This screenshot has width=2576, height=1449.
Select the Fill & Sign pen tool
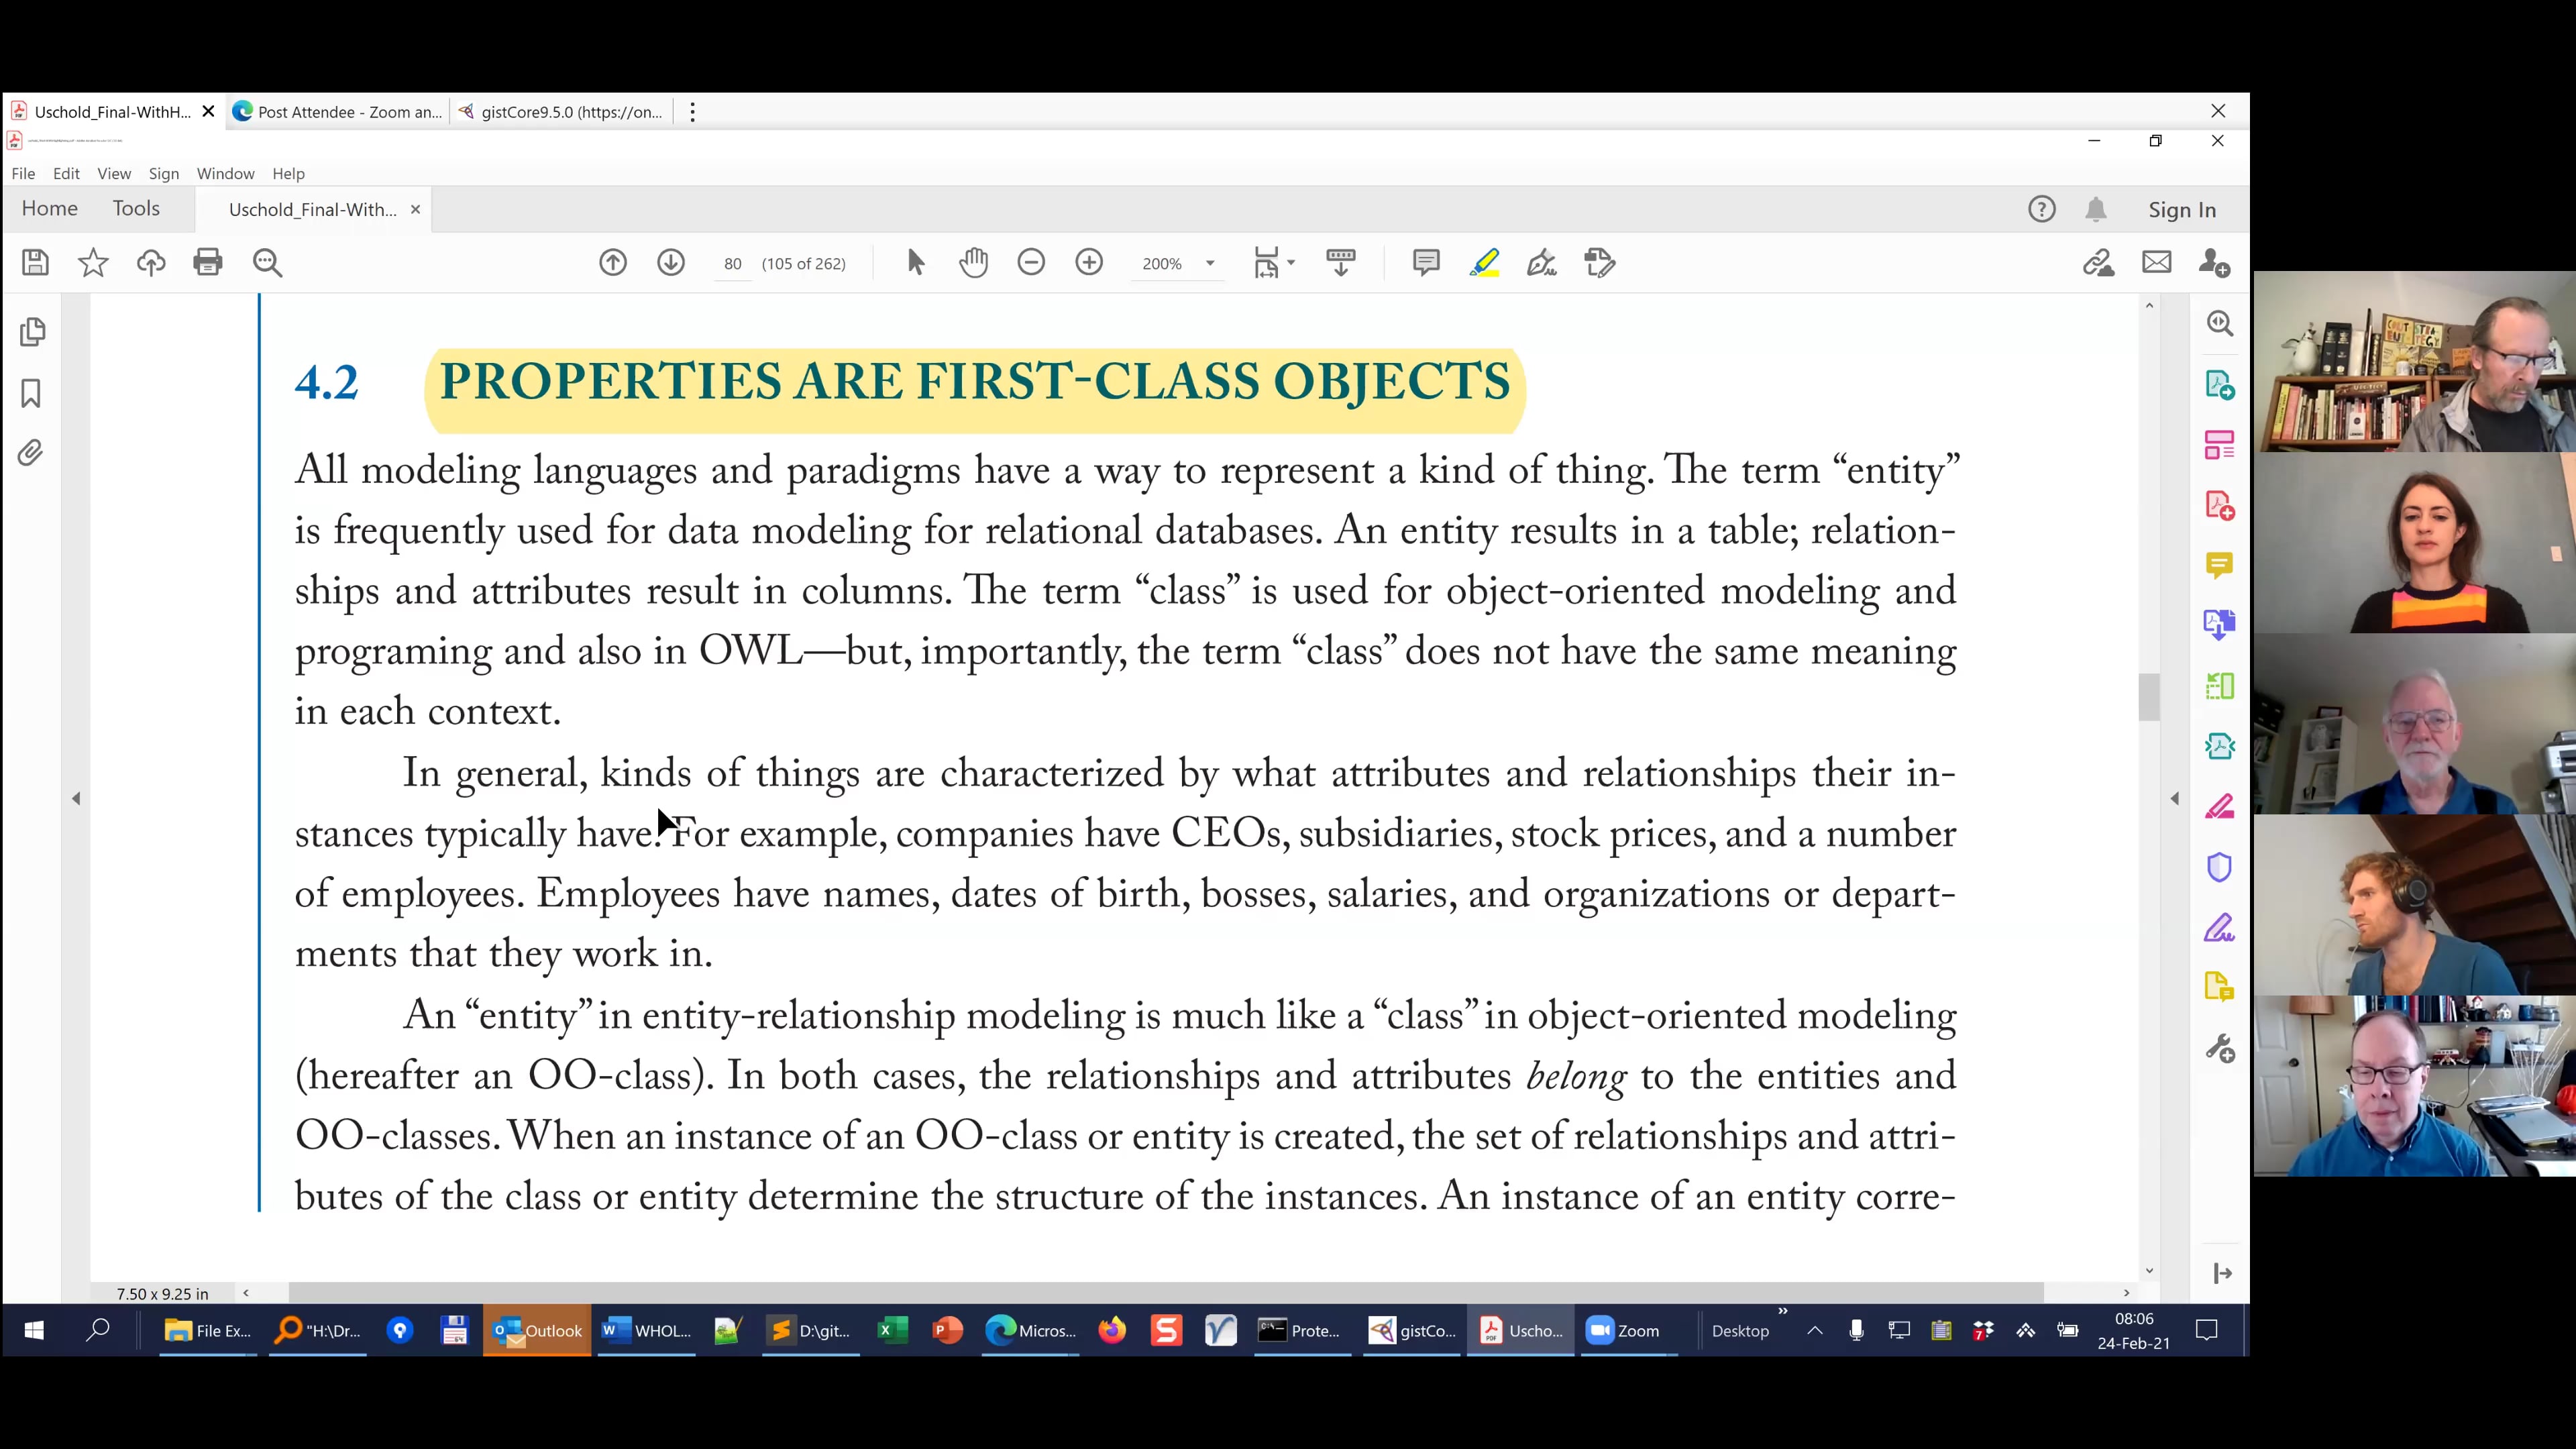(1541, 262)
